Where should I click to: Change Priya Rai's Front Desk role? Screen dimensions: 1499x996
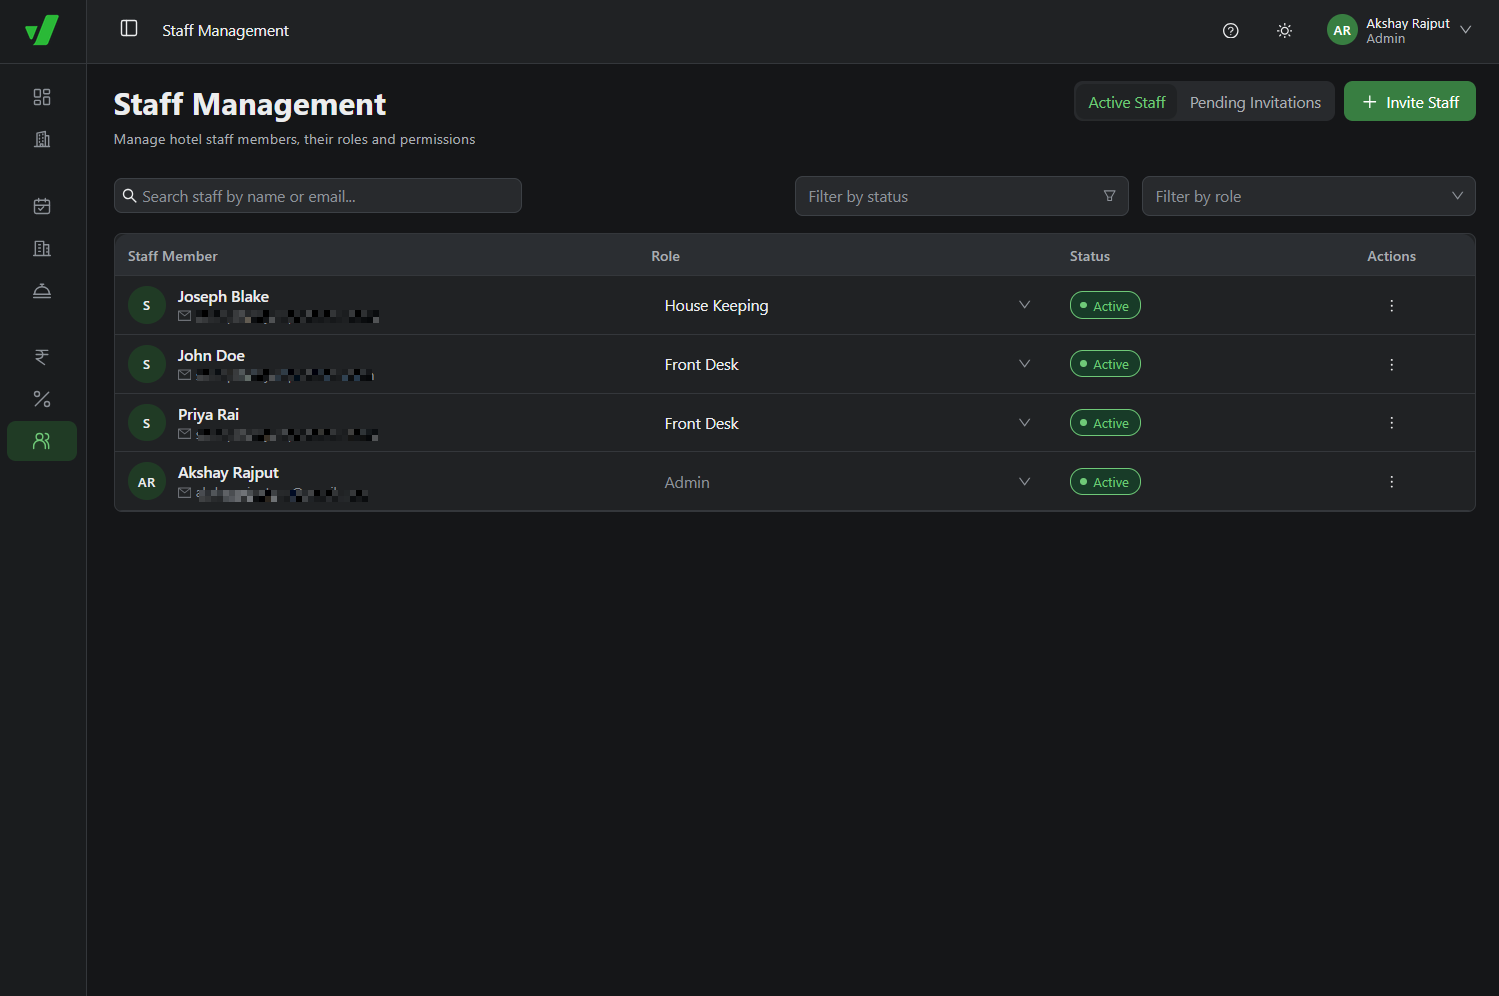[847, 423]
